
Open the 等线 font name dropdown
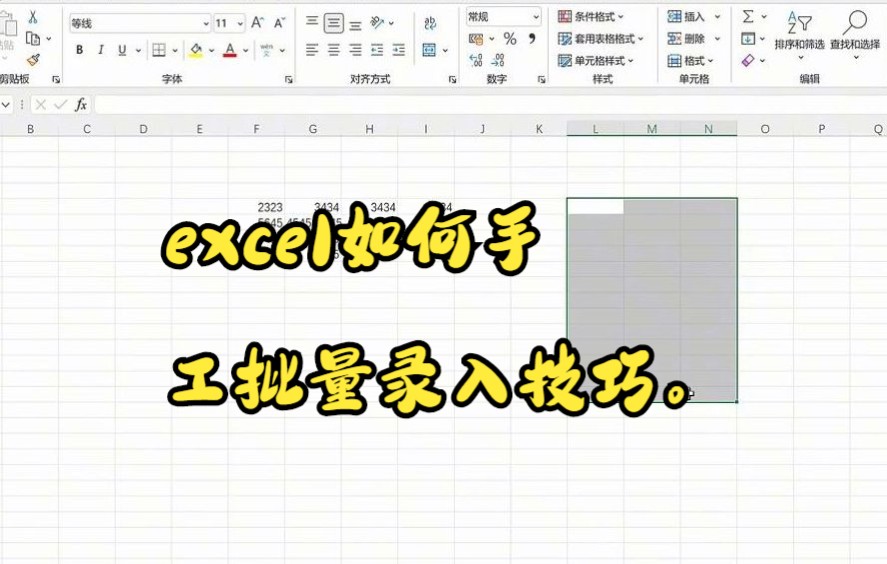pyautogui.click(x=206, y=23)
